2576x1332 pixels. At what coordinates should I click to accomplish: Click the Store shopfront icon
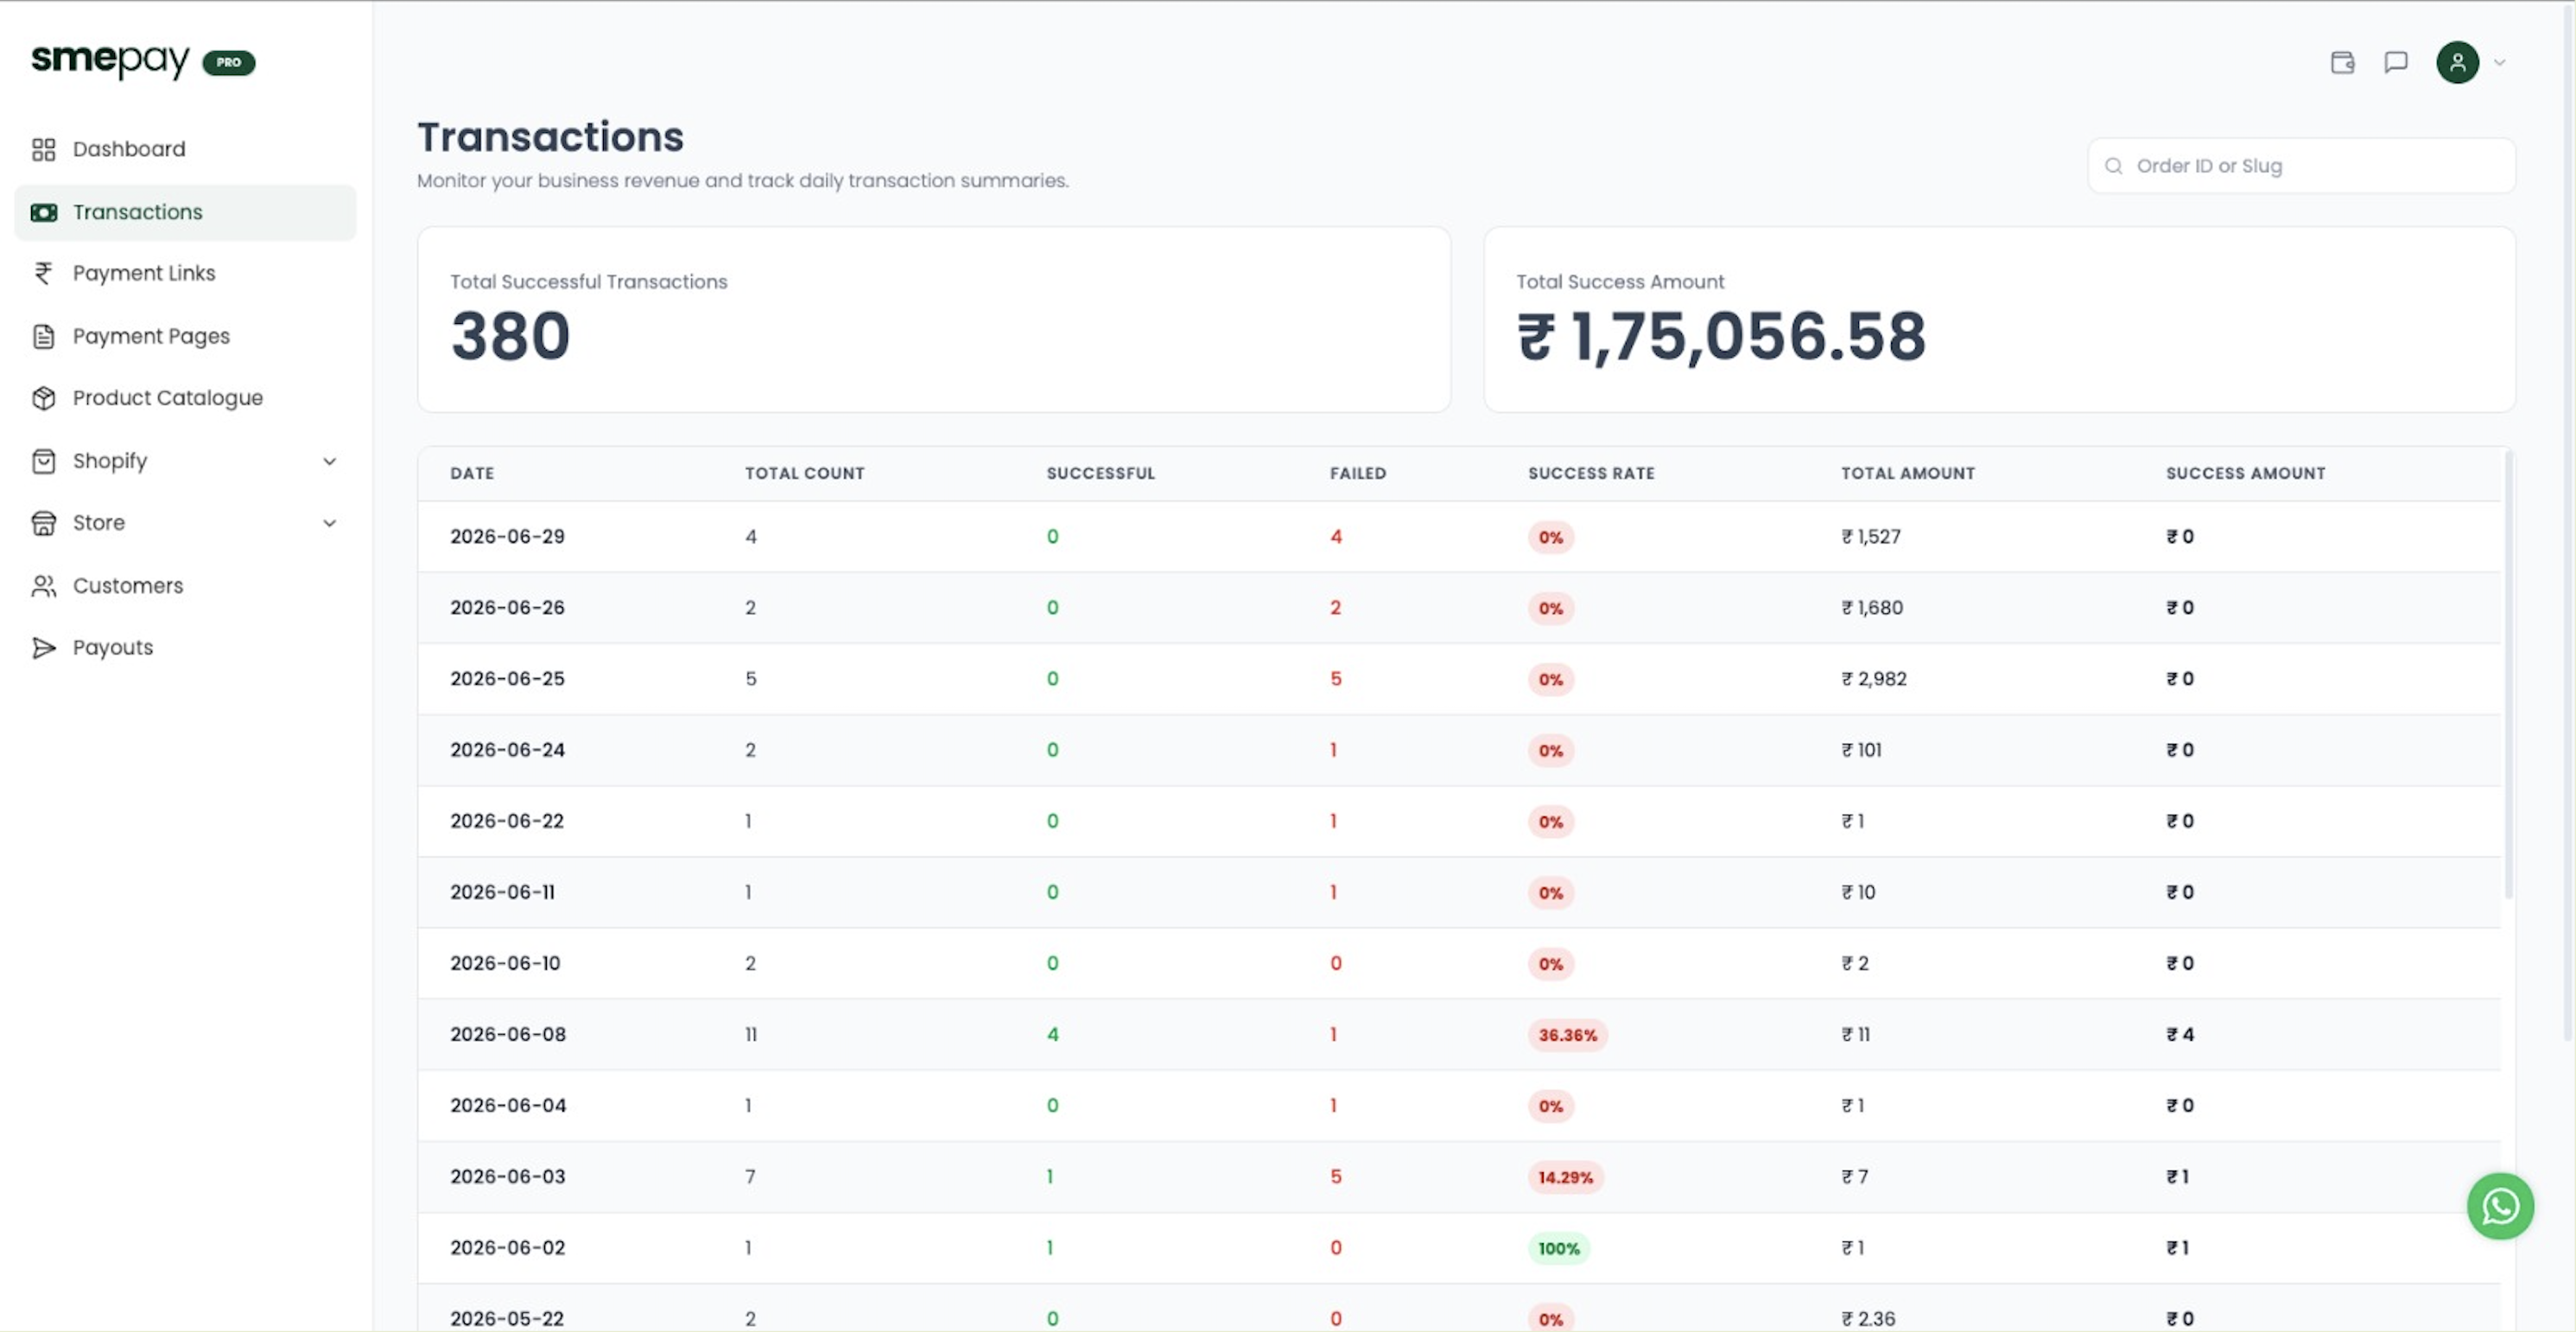[43, 523]
